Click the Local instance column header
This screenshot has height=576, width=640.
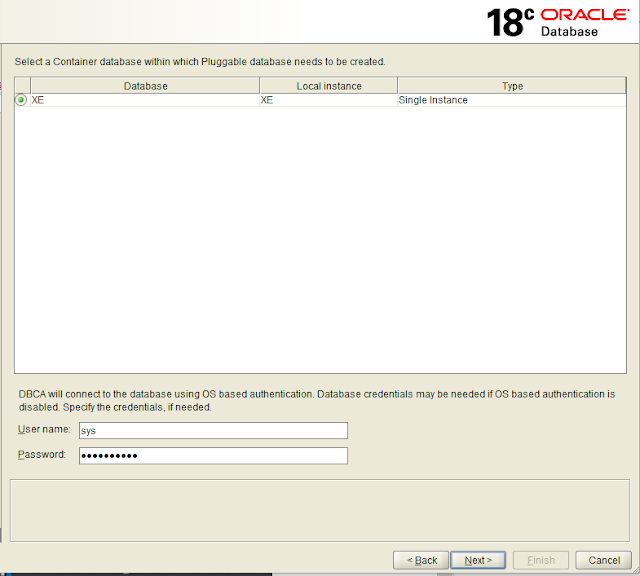(329, 86)
